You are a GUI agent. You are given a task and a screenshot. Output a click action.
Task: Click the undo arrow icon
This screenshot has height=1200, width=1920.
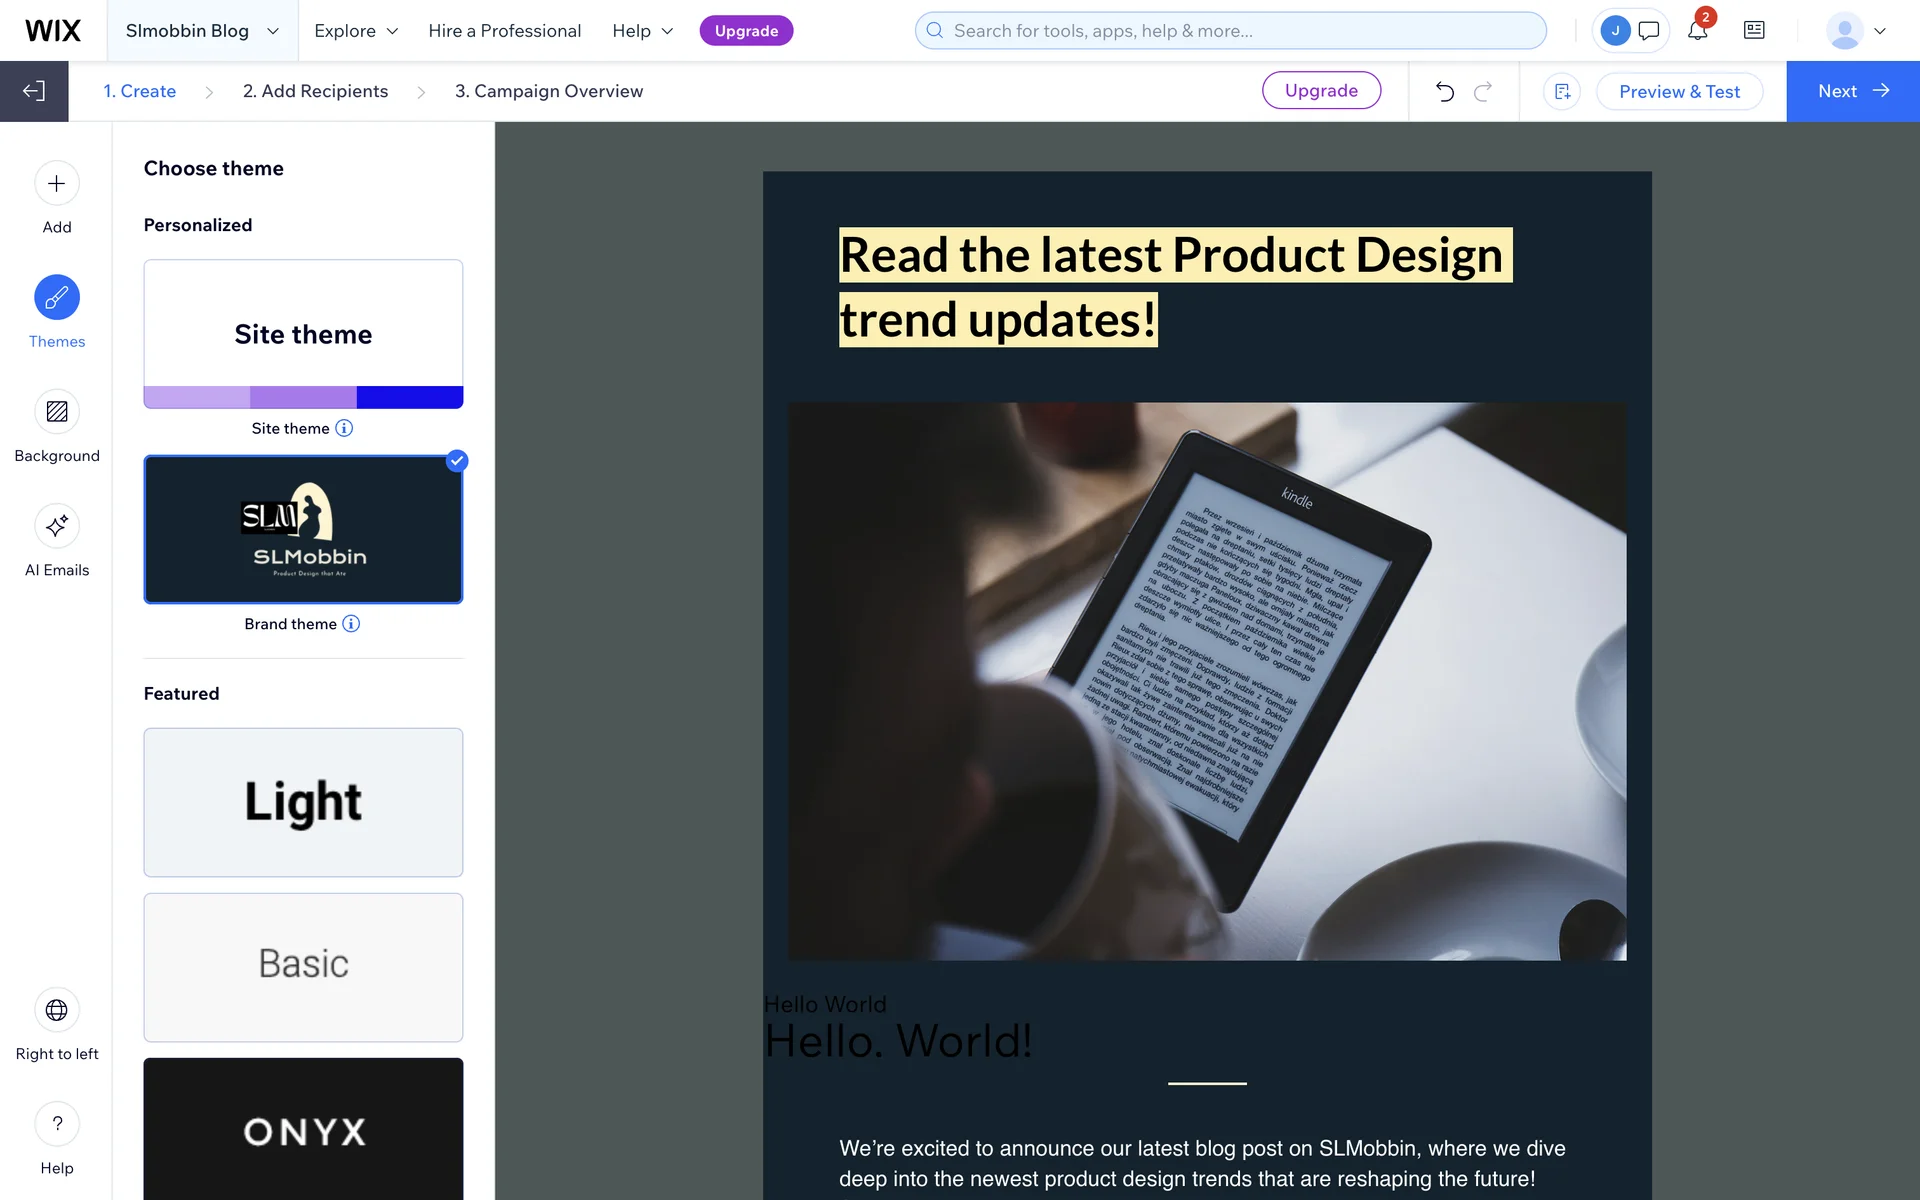point(1444,91)
